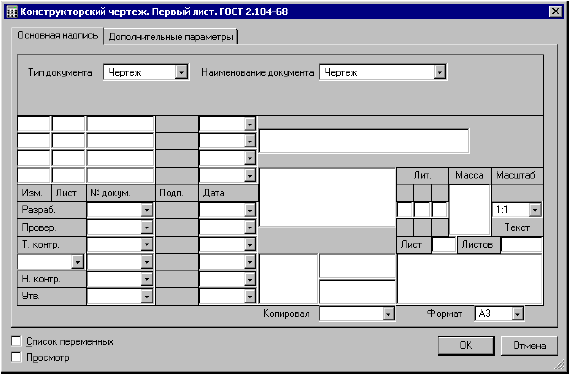
Task: Click the Листов count input field
Action: [522, 245]
